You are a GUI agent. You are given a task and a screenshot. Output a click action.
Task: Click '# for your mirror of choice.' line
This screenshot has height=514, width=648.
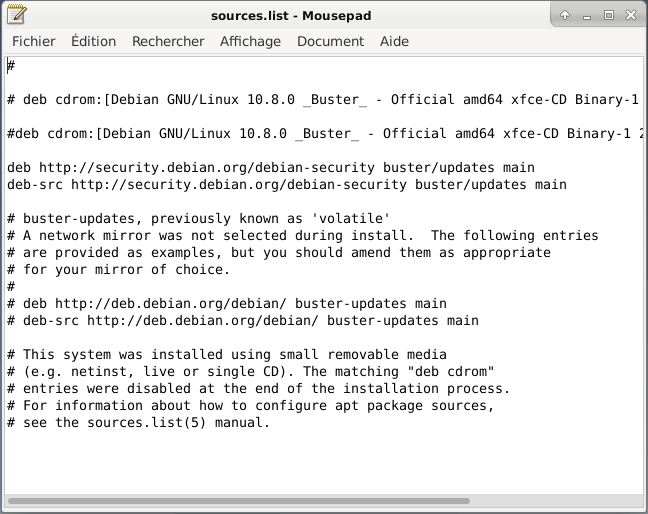tap(118, 269)
